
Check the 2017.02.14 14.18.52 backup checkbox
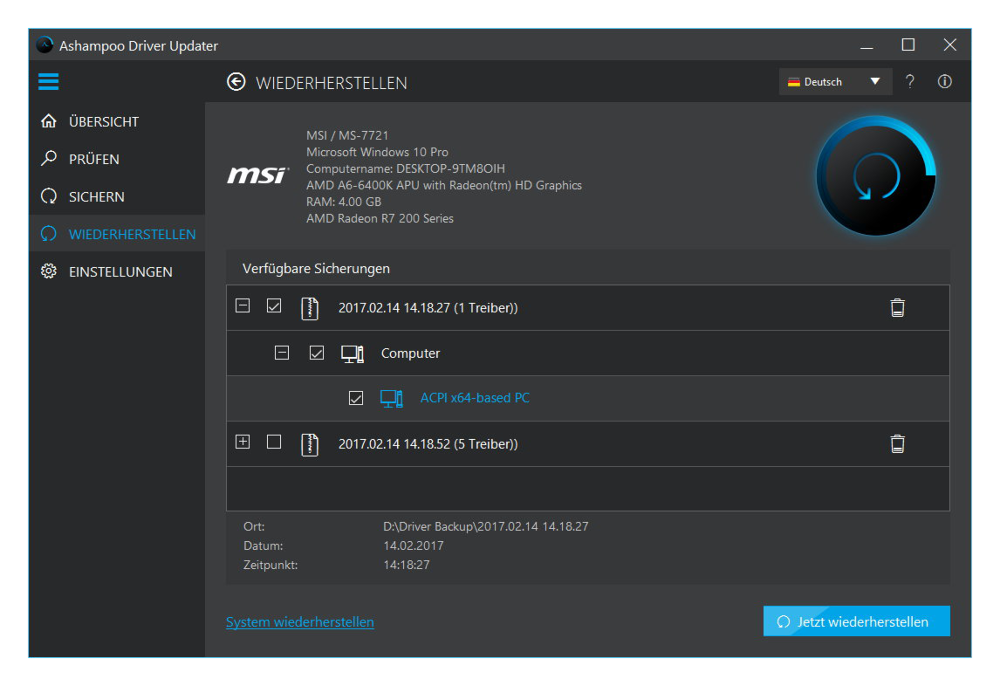point(274,442)
